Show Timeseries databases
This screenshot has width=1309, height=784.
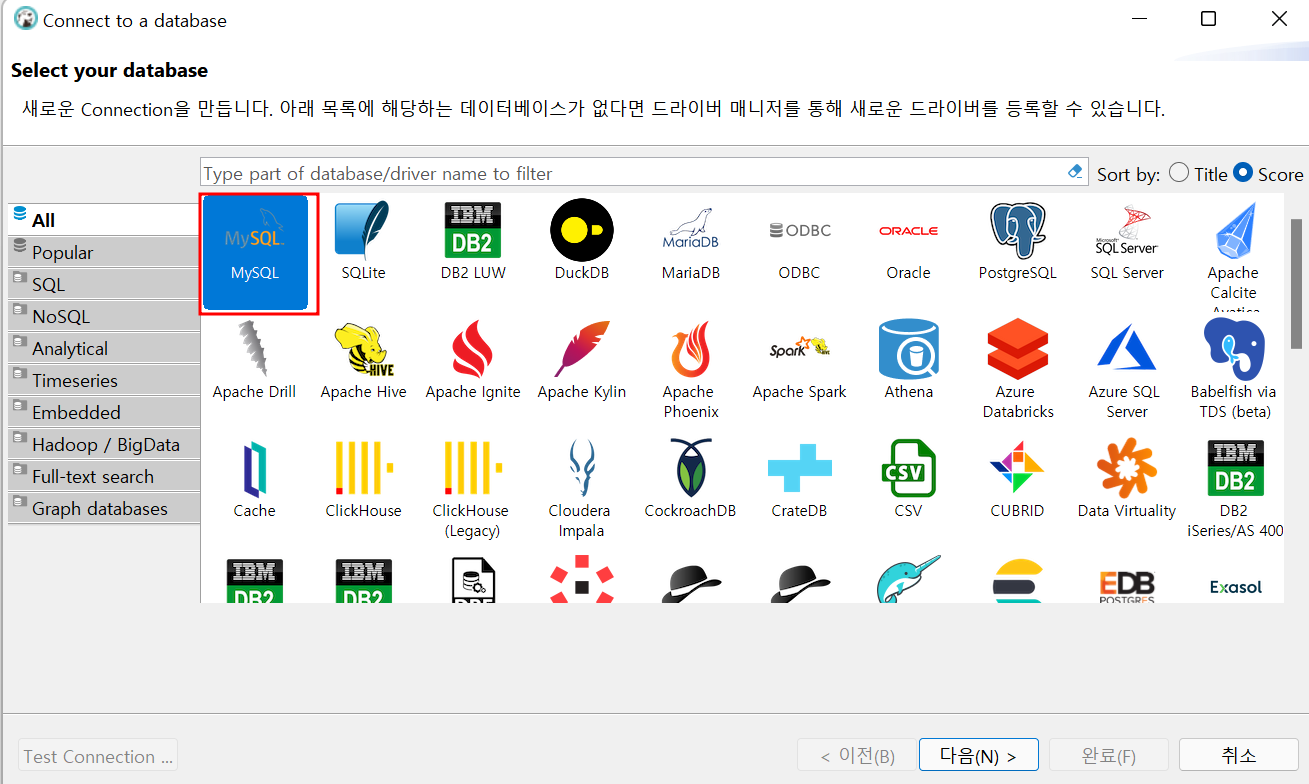click(104, 380)
